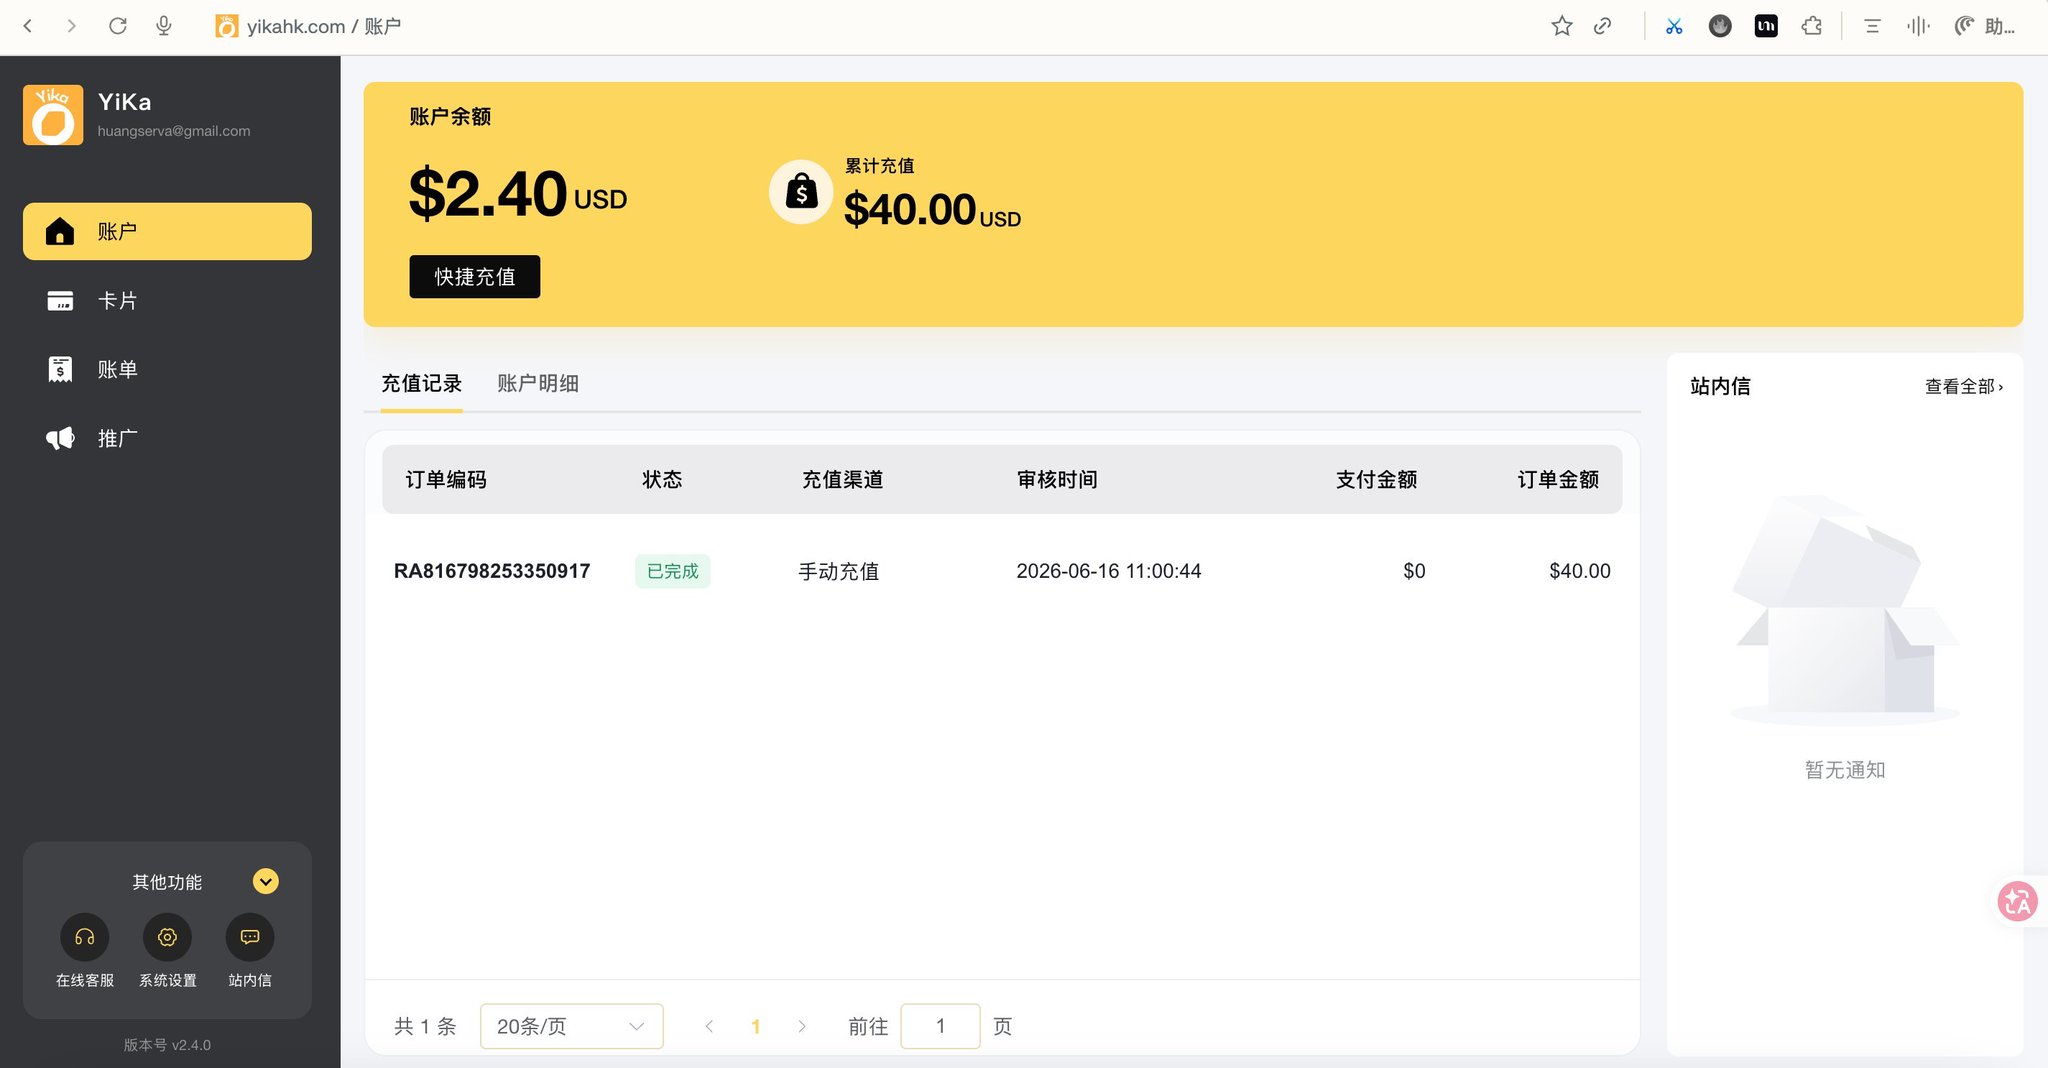Screen dimensions: 2048x1068
Task: Click the $40.00 order amount cell
Action: pos(1580,571)
